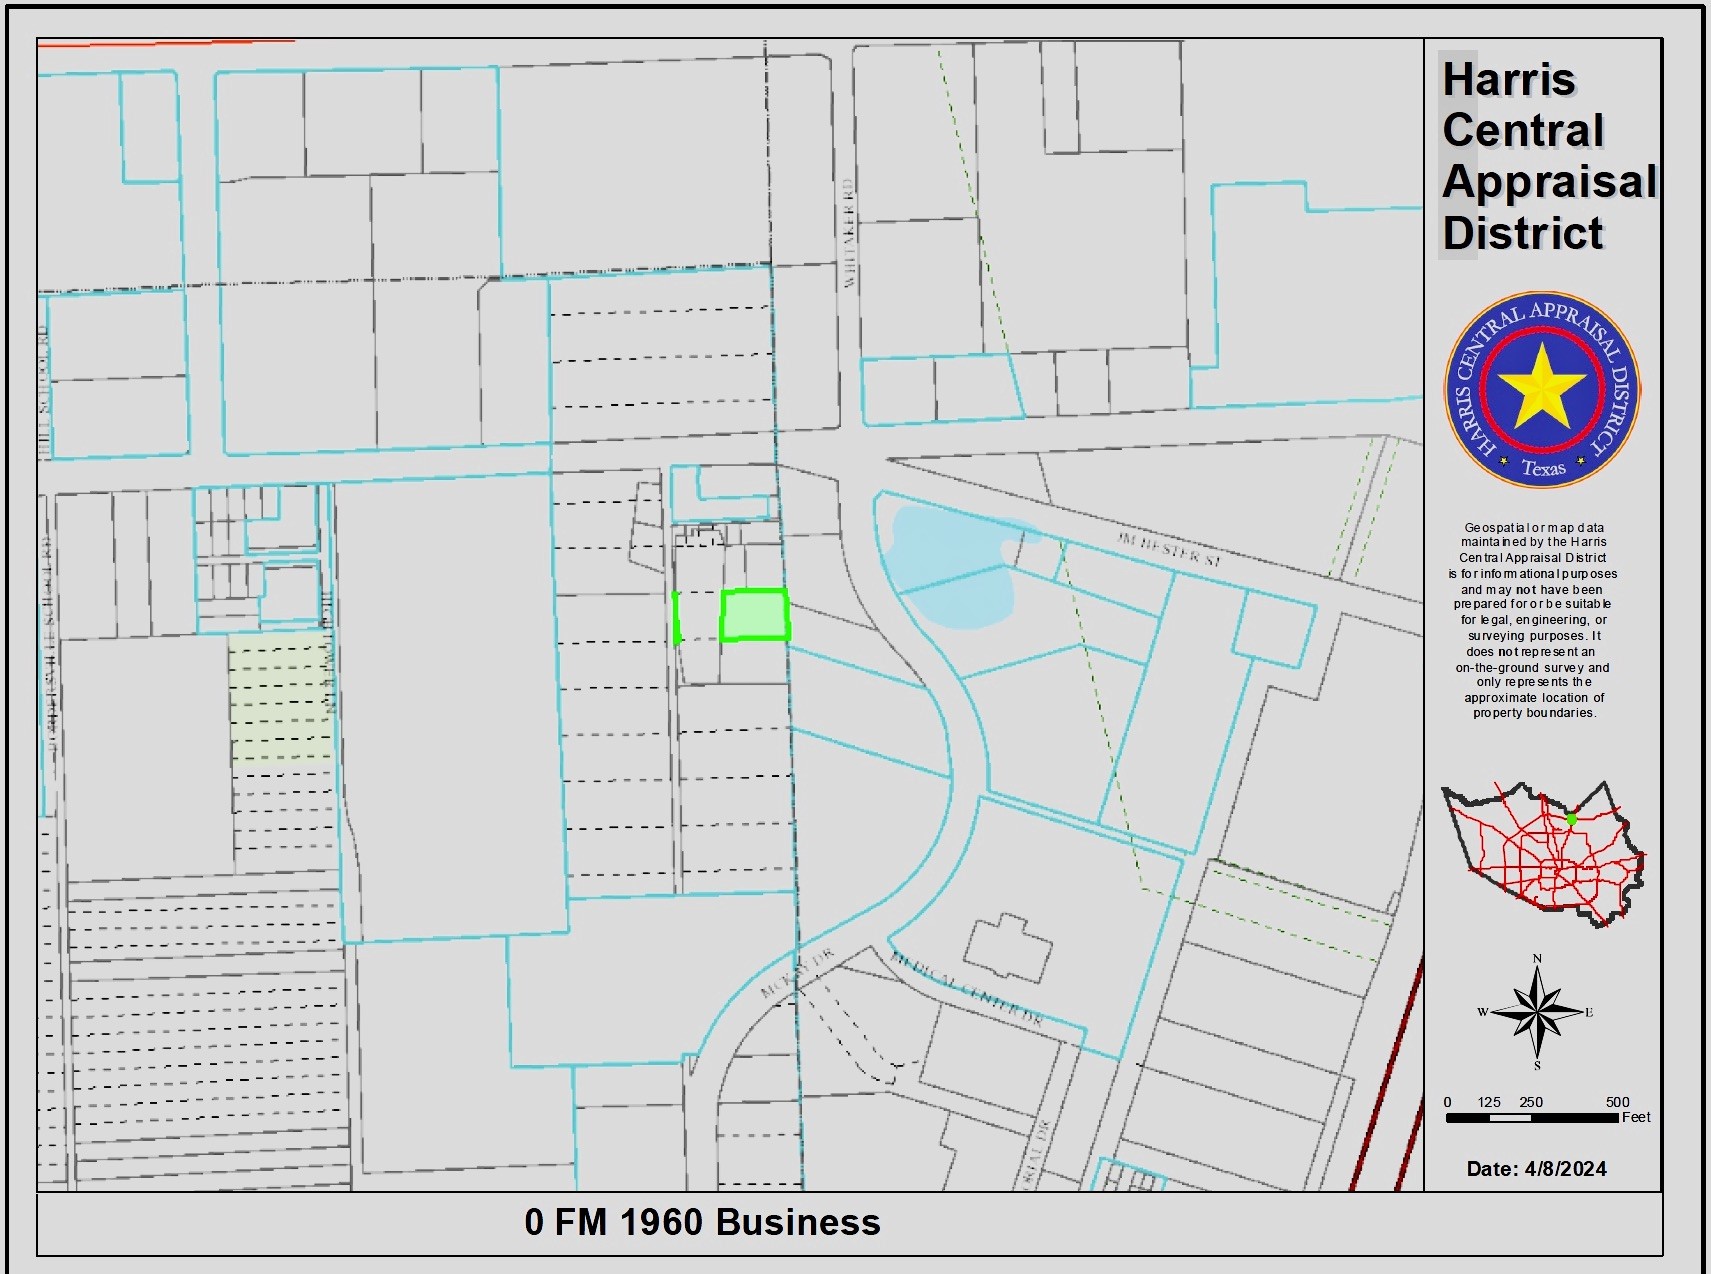Select the highlighted green parcel
Screen dimensions: 1711x1274
tap(755, 615)
